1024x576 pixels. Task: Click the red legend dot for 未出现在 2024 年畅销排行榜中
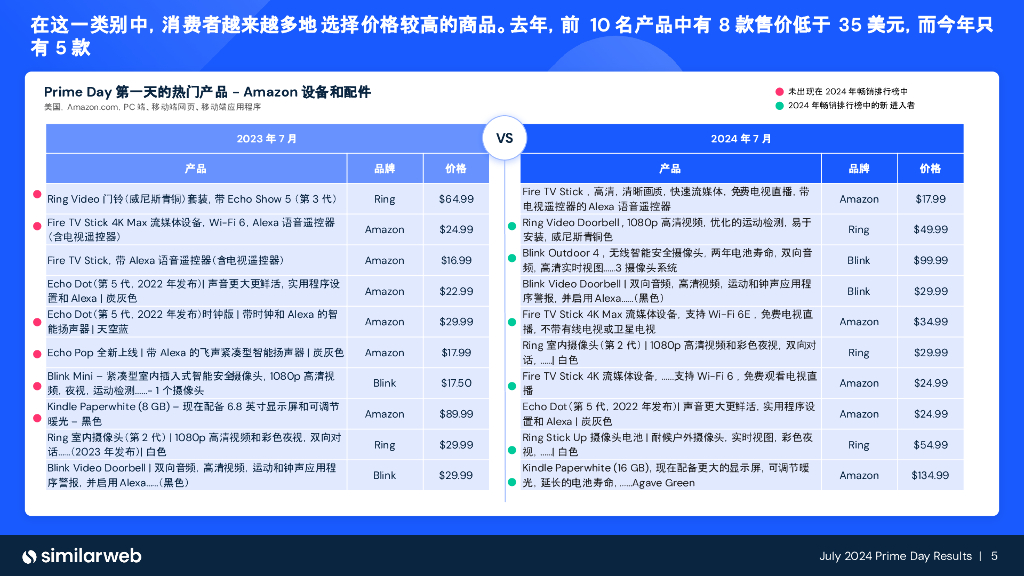click(x=779, y=91)
